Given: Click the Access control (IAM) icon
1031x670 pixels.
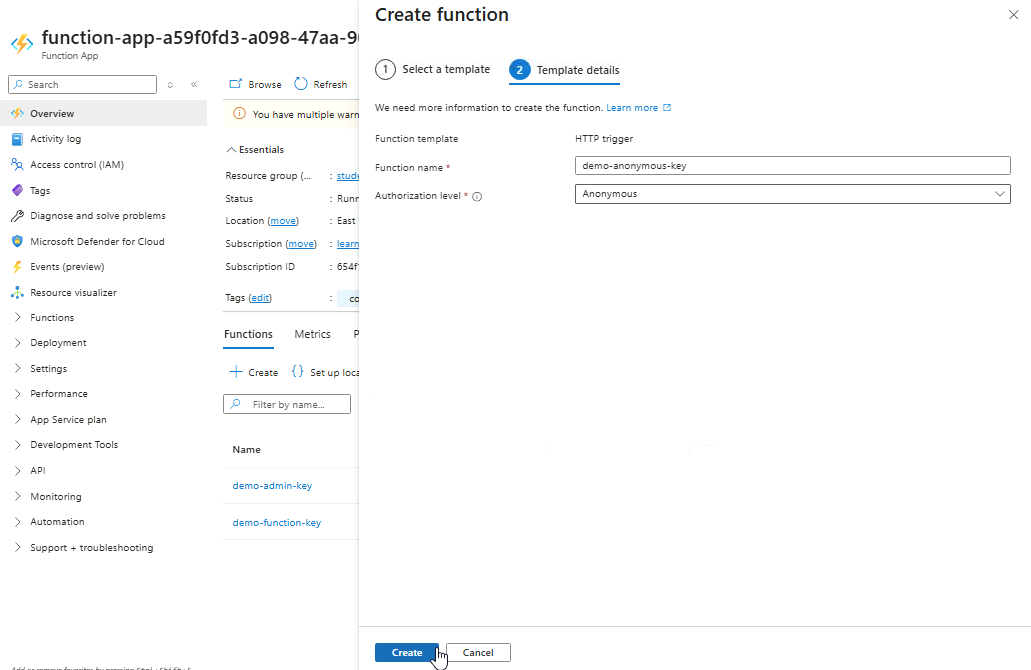Looking at the screenshot, I should coord(17,165).
